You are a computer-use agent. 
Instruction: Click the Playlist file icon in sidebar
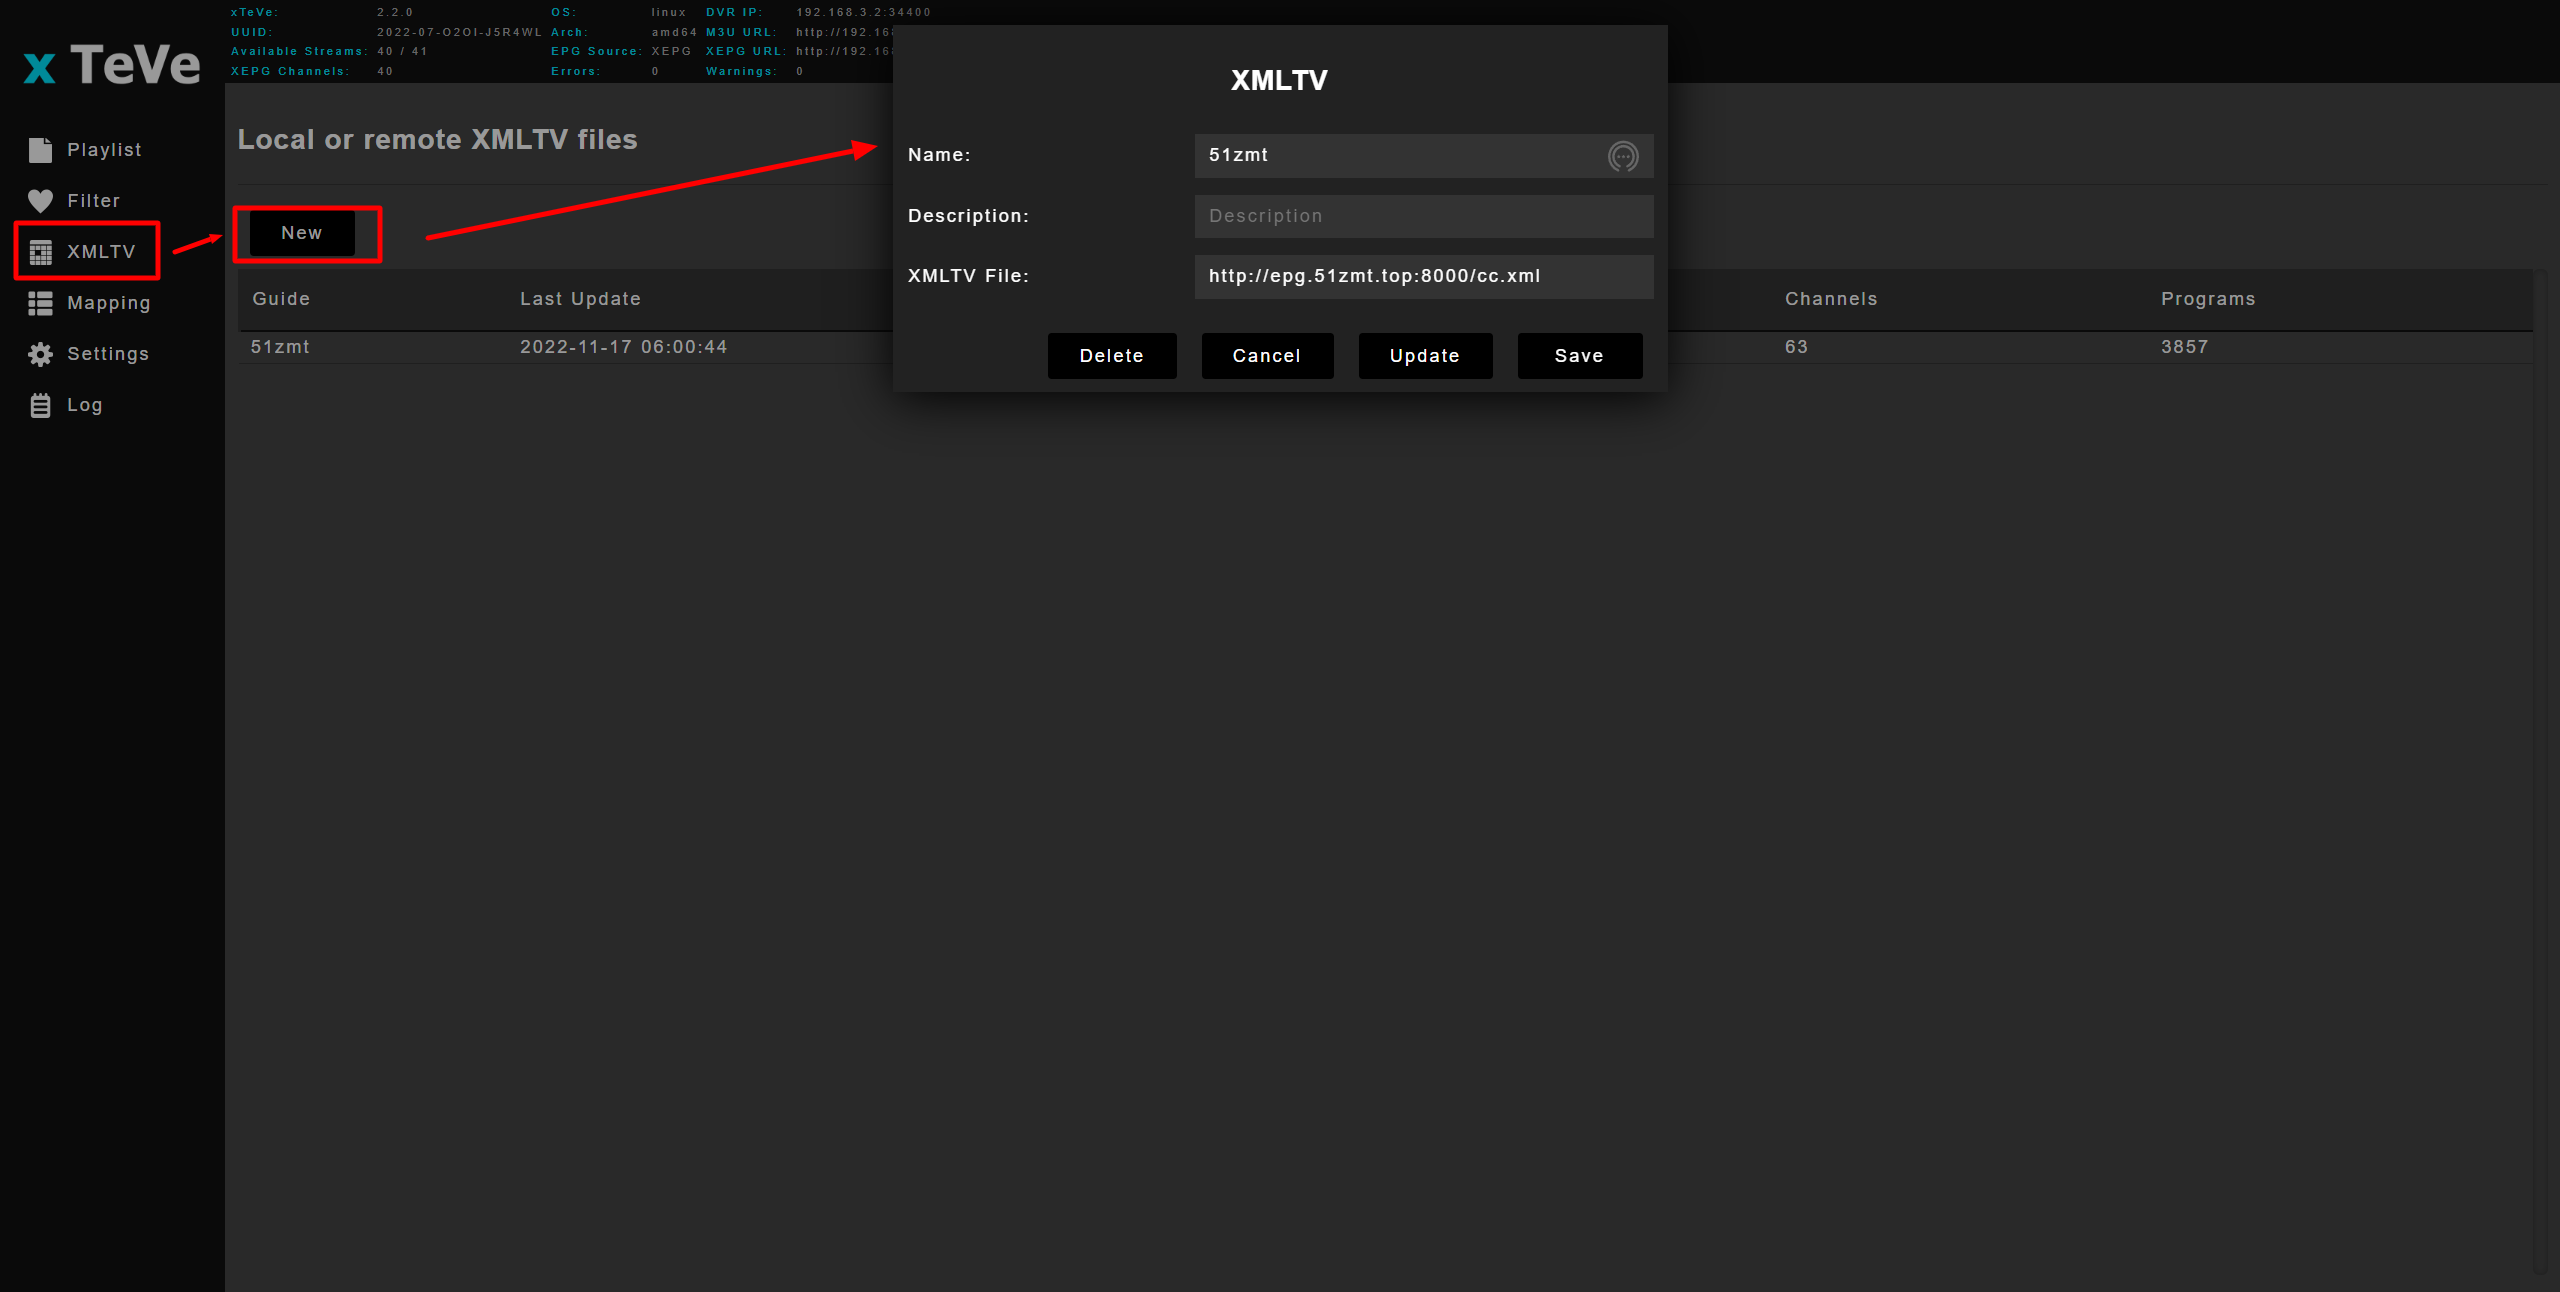click(40, 150)
